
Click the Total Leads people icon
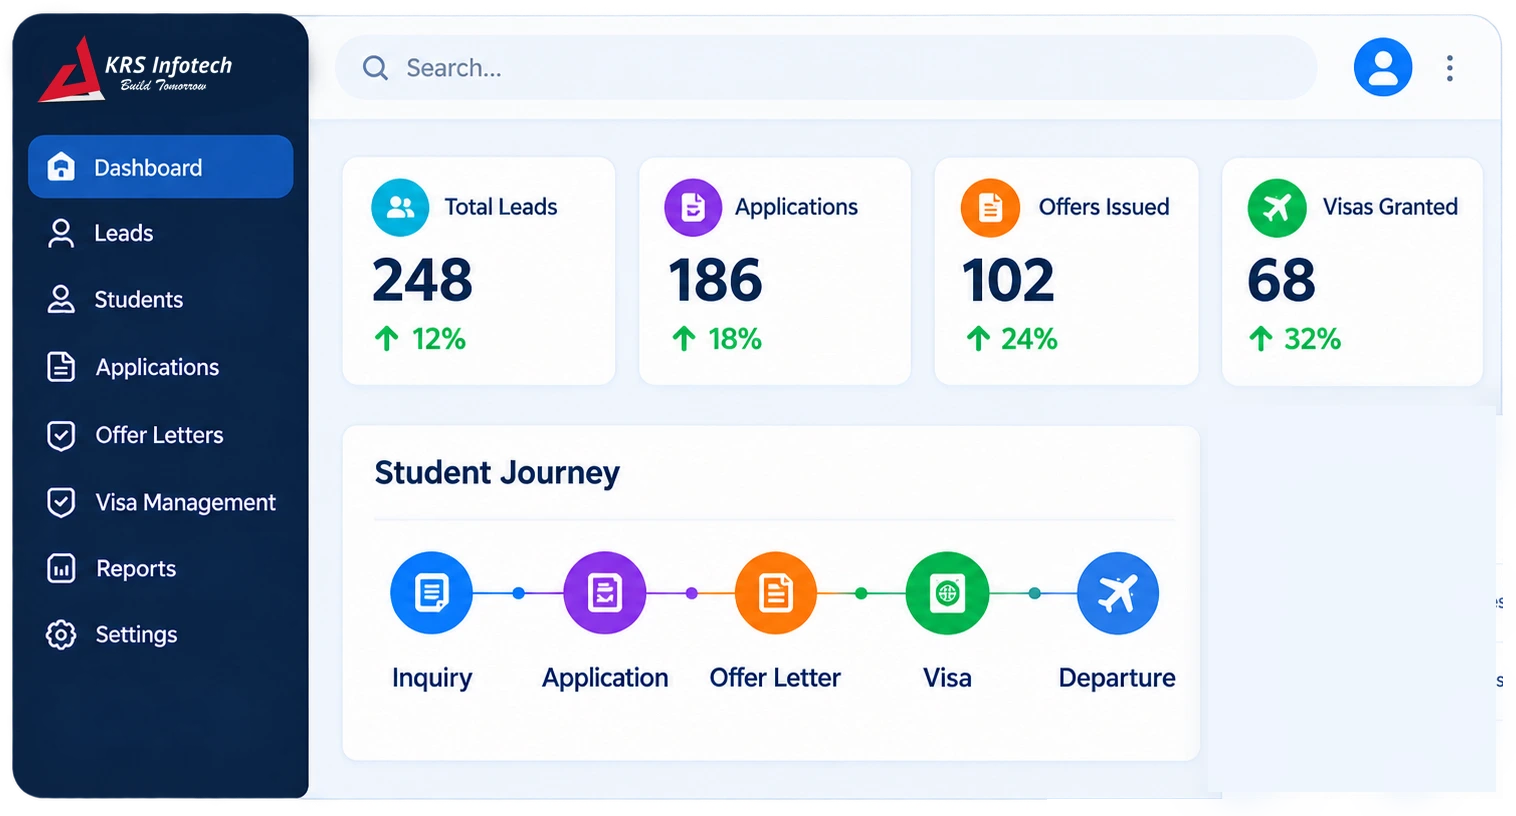pos(400,207)
